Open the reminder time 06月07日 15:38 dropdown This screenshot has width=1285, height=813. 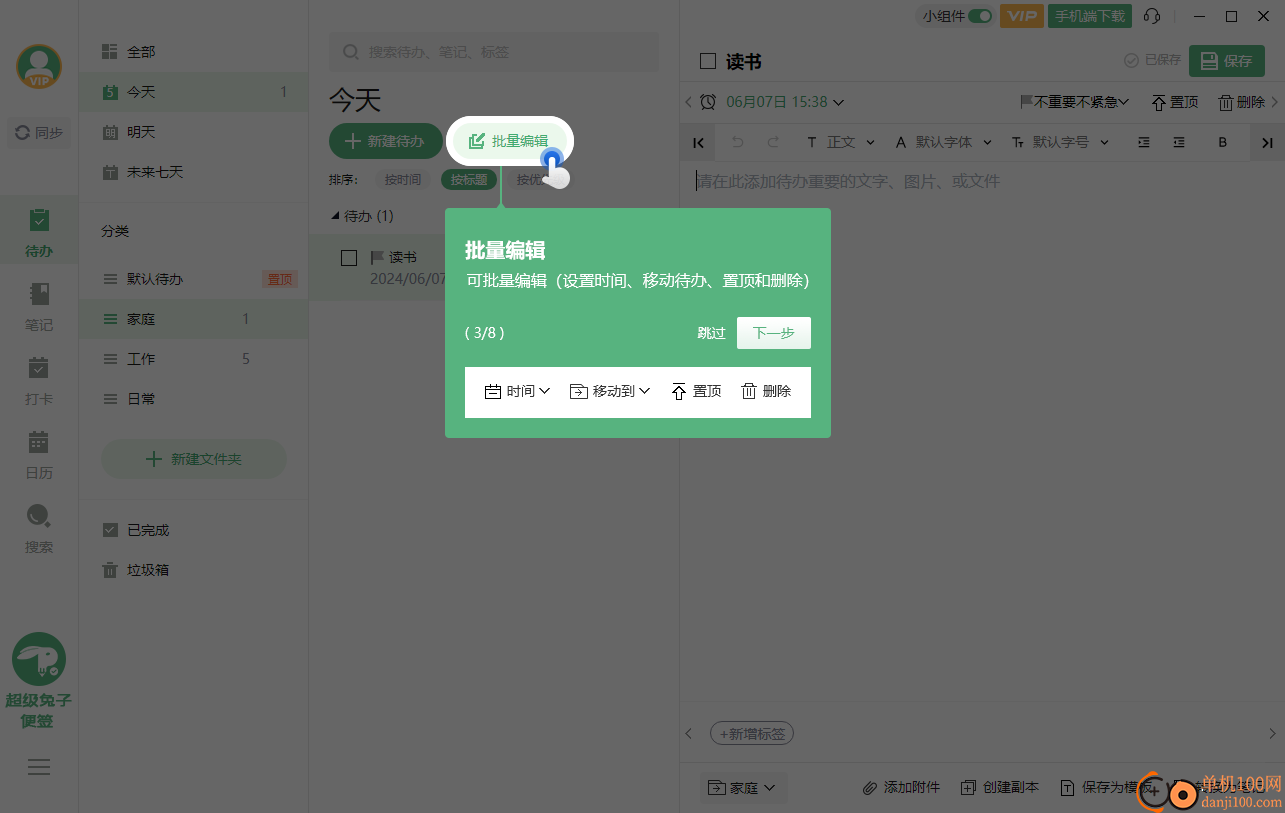click(785, 101)
